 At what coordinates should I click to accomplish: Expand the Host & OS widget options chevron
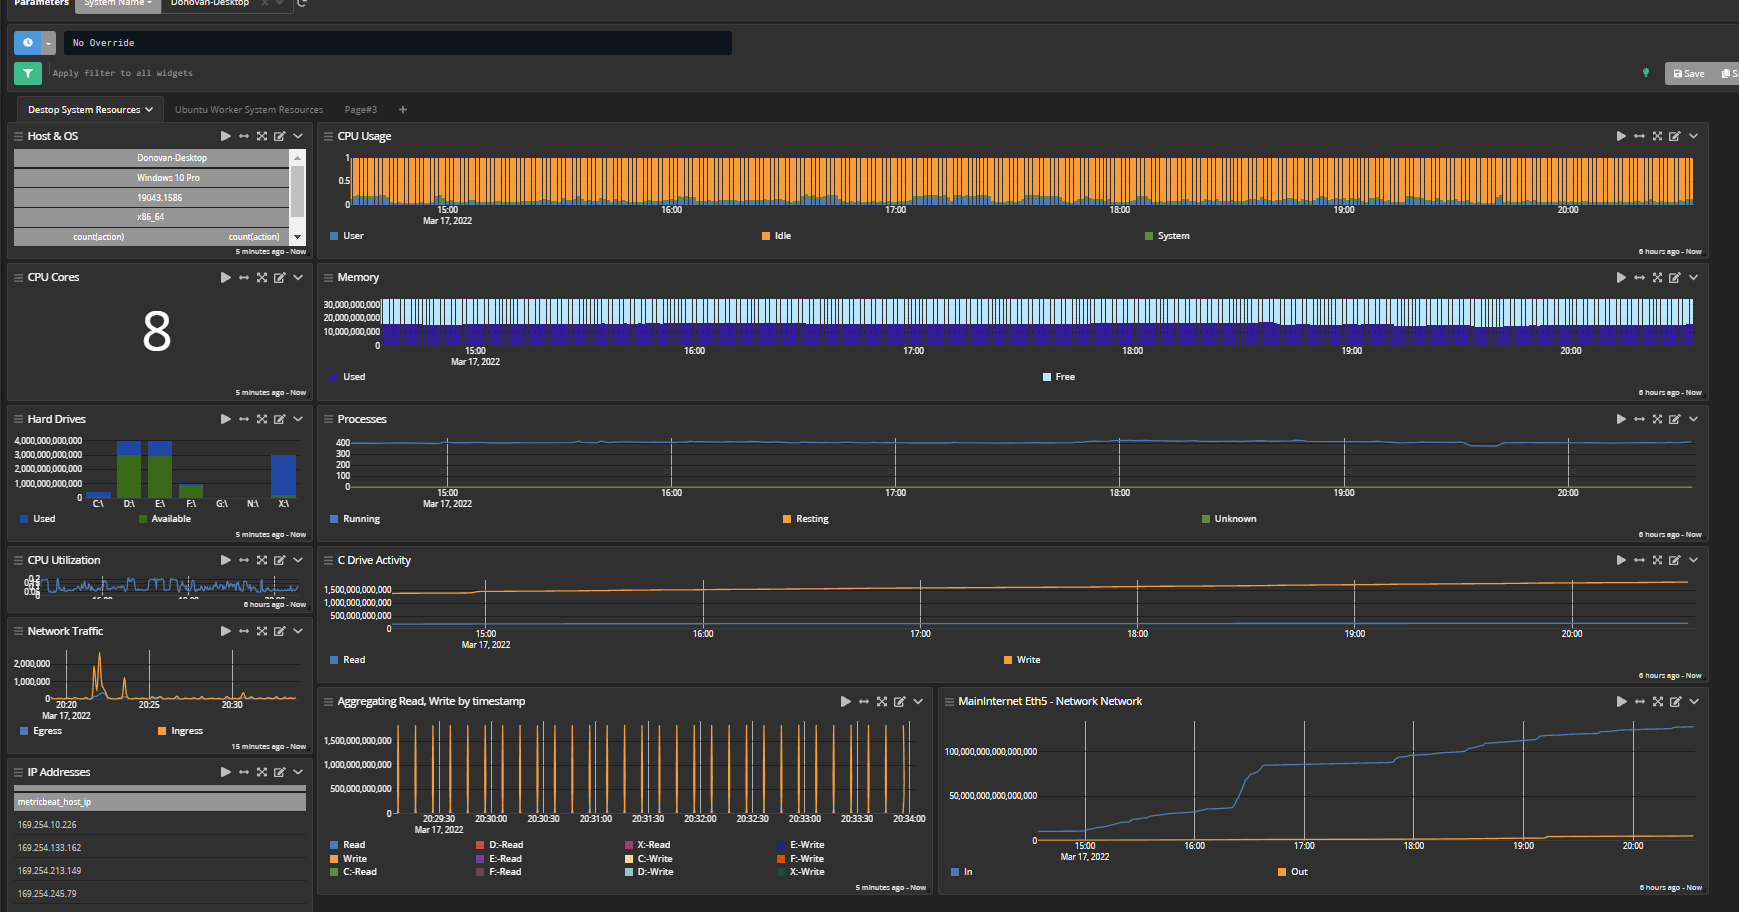(x=298, y=136)
